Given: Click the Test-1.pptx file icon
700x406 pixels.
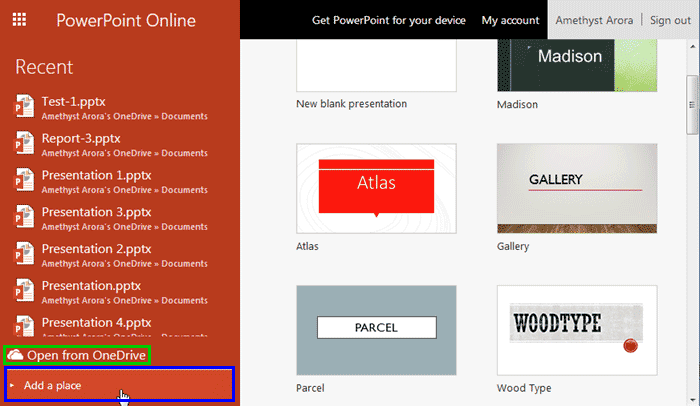Looking at the screenshot, I should click(x=25, y=106).
